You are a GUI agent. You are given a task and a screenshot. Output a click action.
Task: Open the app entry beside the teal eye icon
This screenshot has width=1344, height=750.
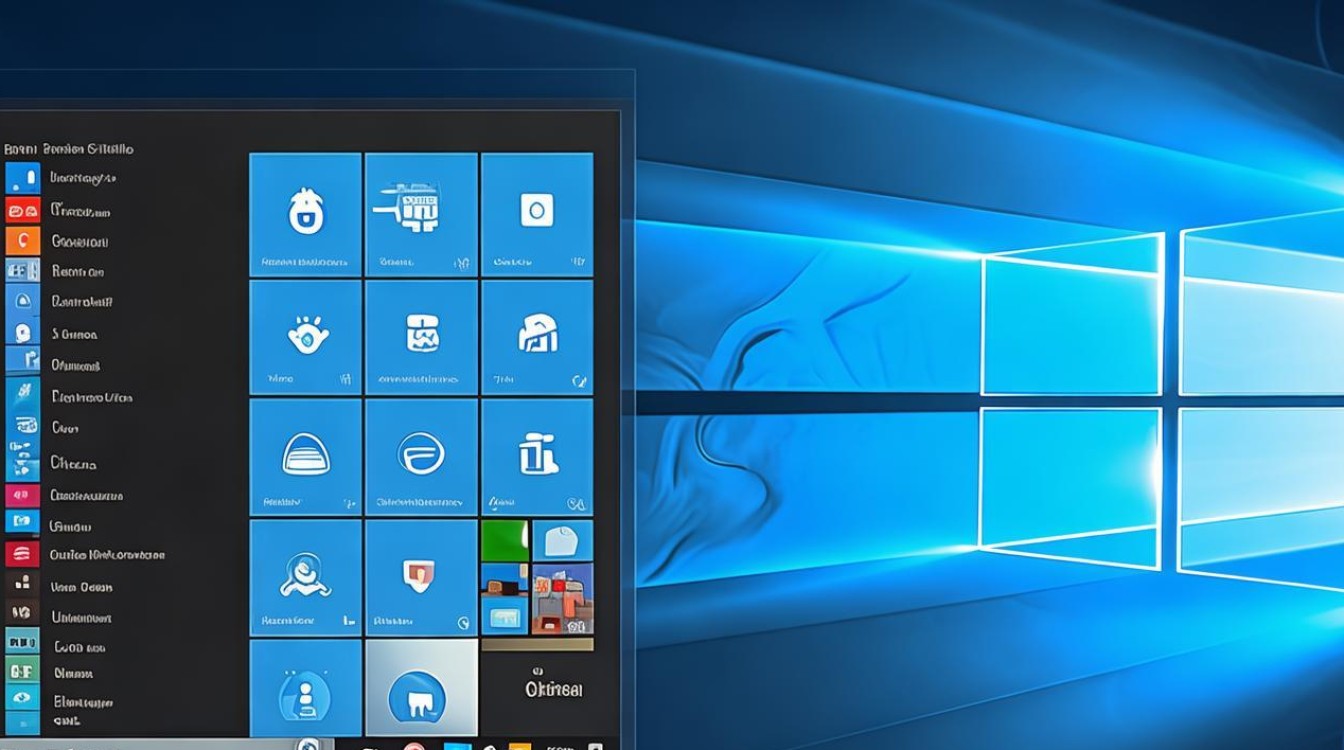pos(82,701)
